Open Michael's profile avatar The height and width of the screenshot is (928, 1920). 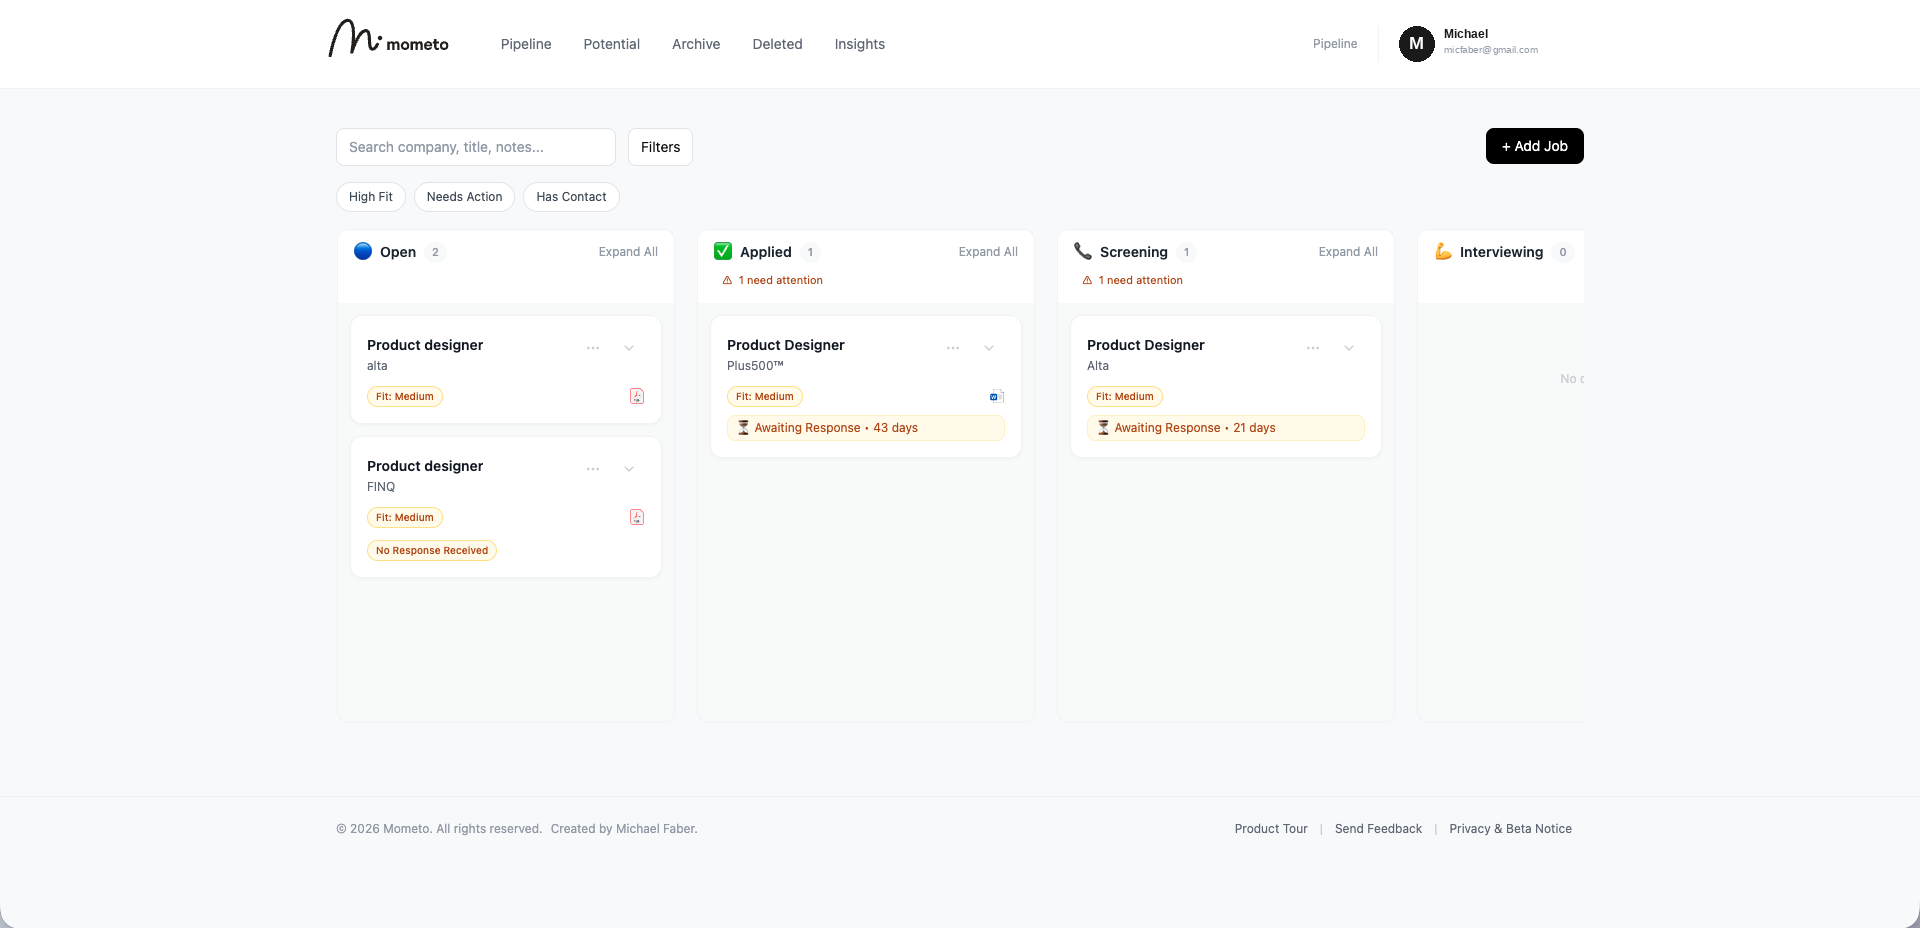pos(1416,44)
